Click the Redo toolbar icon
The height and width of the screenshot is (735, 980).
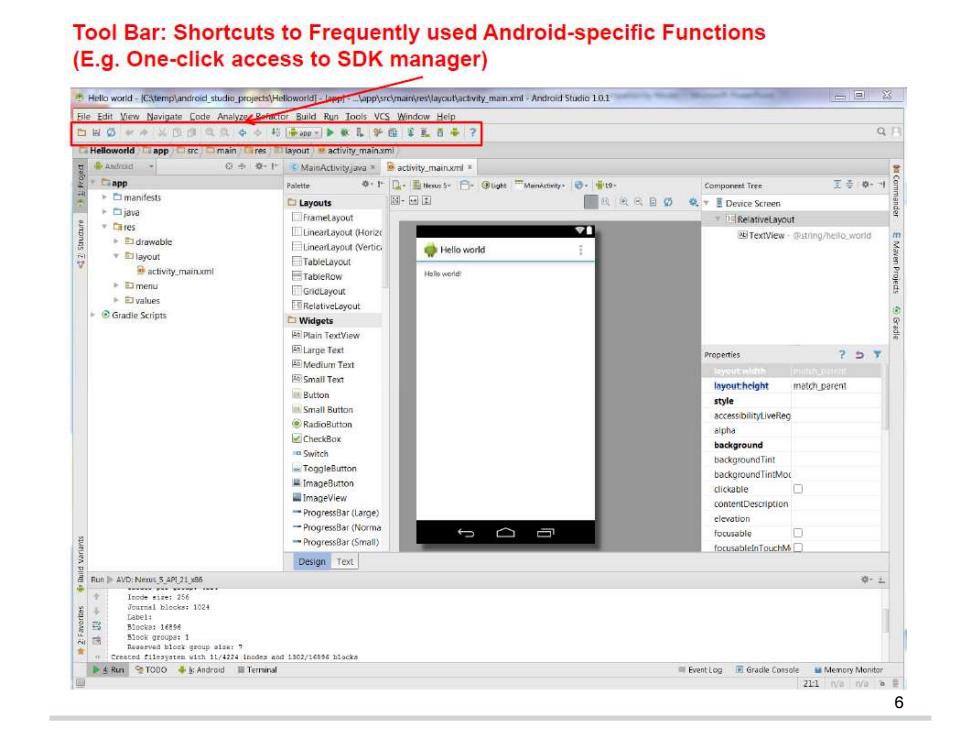click(144, 132)
